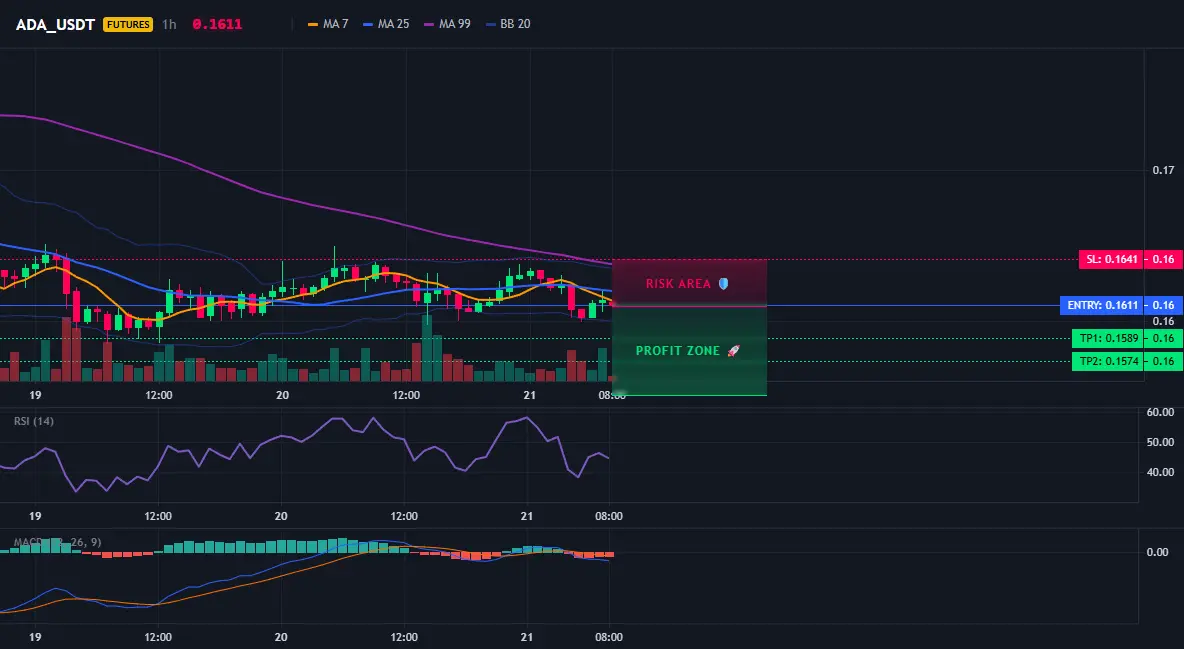
Task: Click the 08:00 time label under MACD panel
Action: 609,638
